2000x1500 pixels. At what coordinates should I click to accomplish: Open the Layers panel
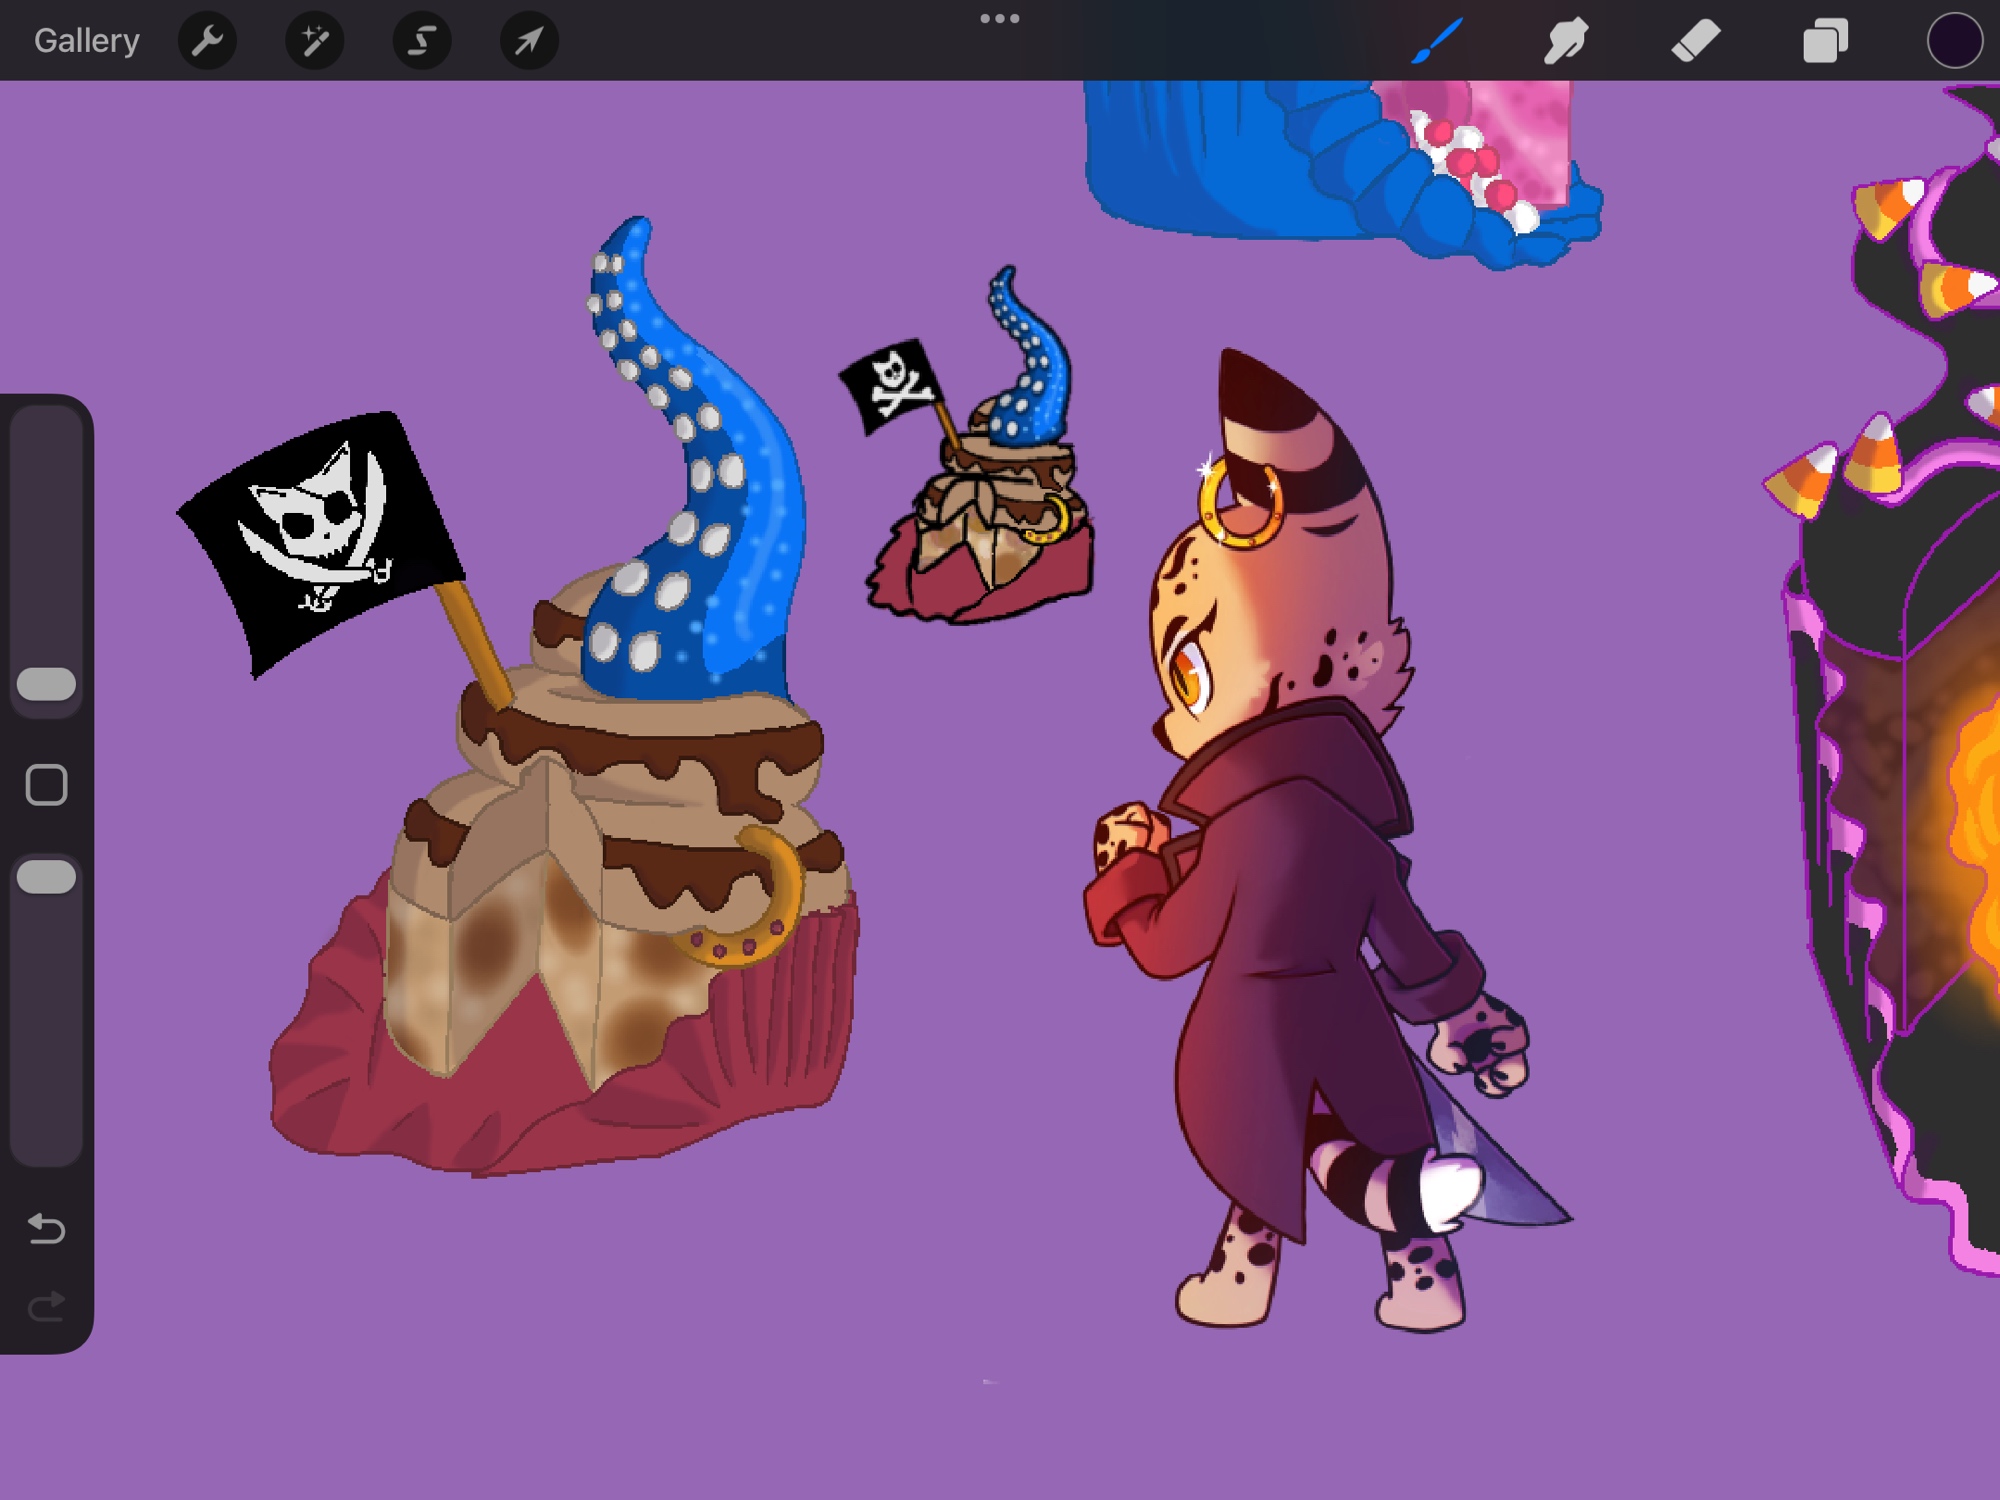1824,41
